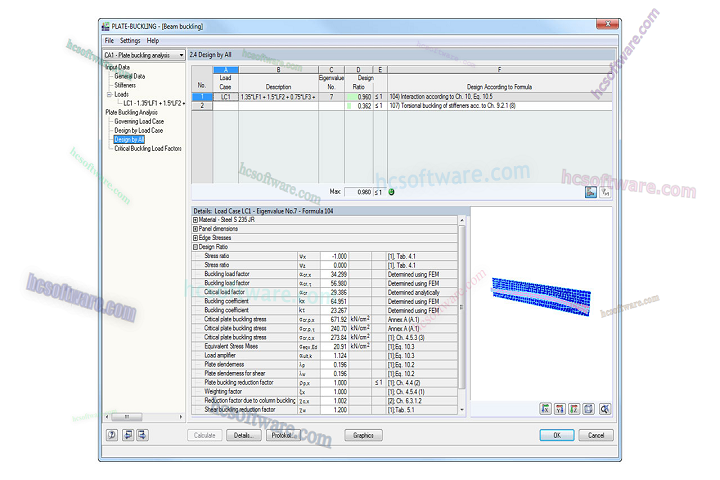The width and height of the screenshot is (720, 480).
Task: Expand the Panel dimensions section
Action: [x=195, y=229]
